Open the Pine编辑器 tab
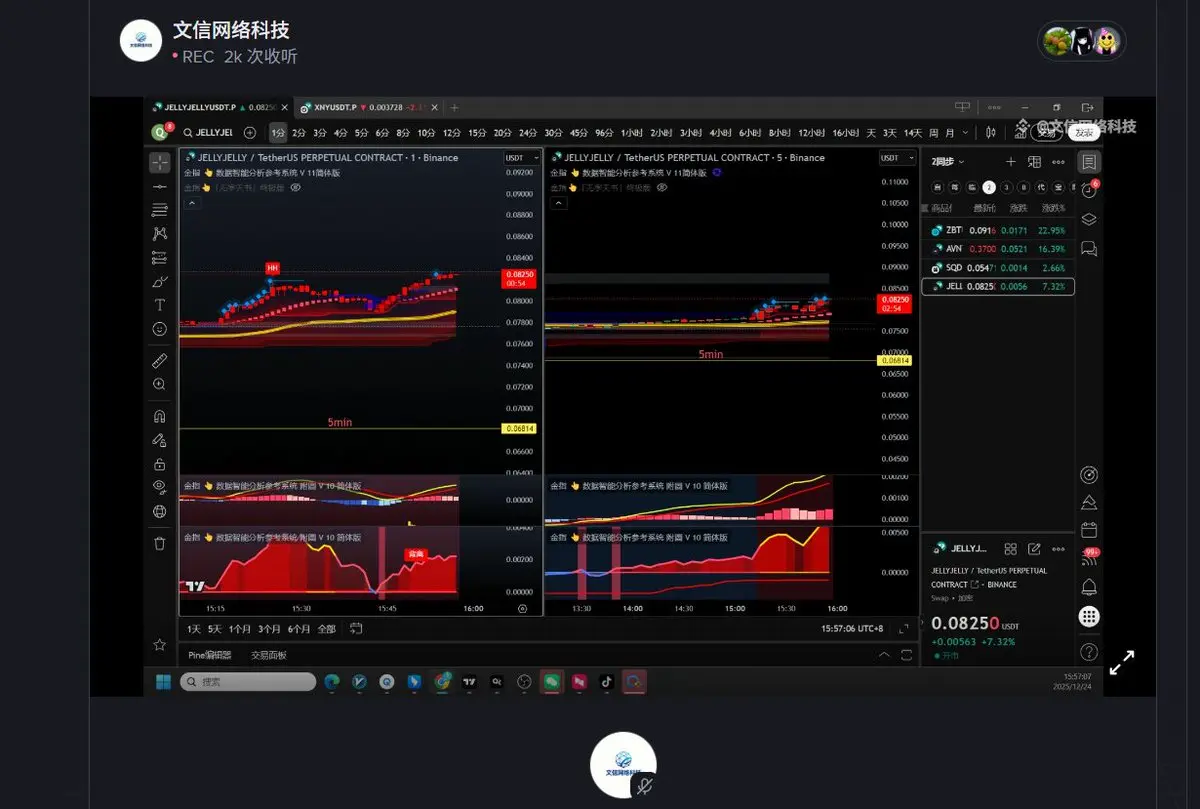This screenshot has width=1200, height=809. click(x=210, y=655)
